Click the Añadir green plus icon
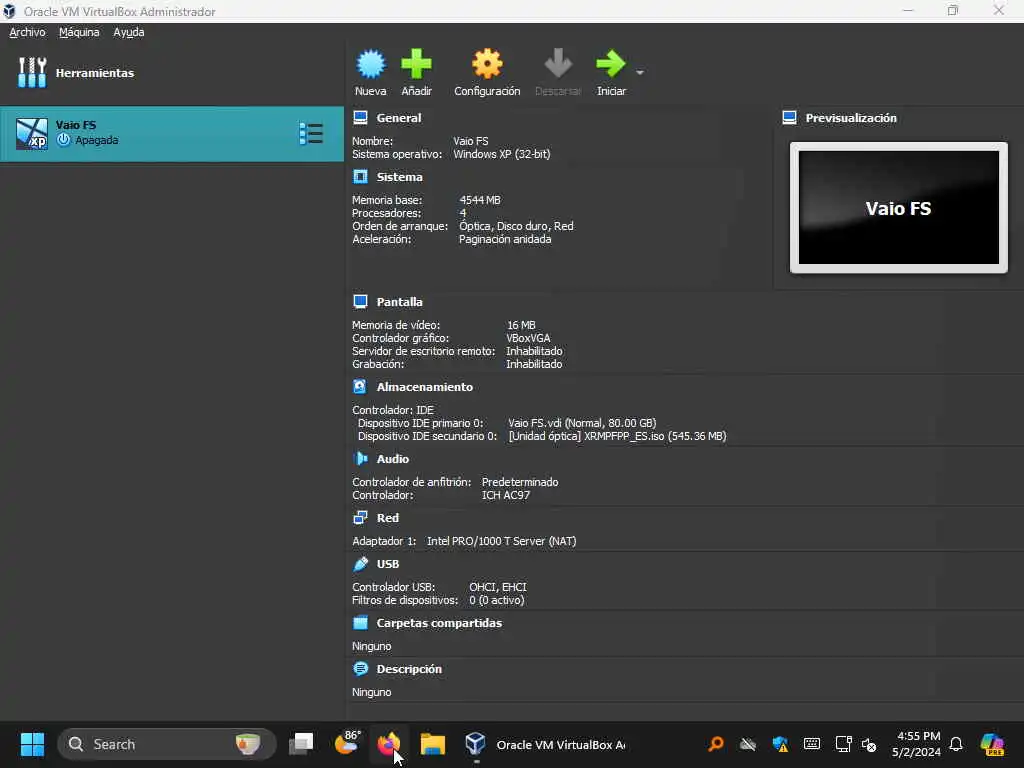 pos(416,64)
